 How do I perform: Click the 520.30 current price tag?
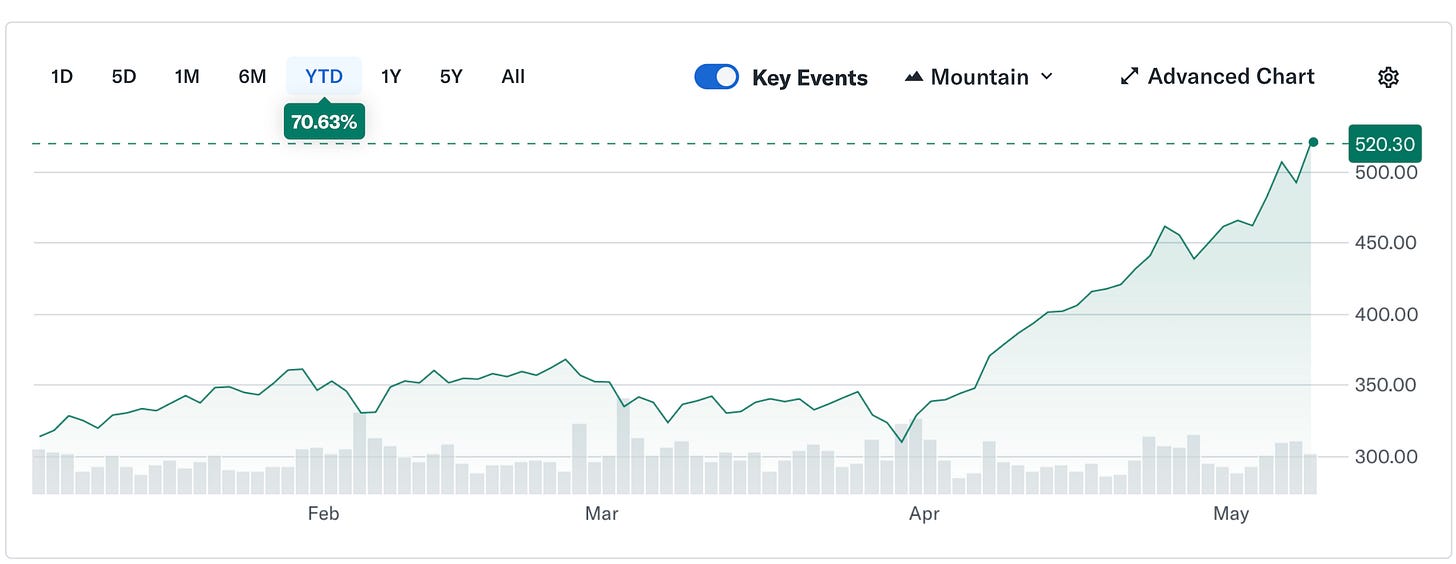1383,144
